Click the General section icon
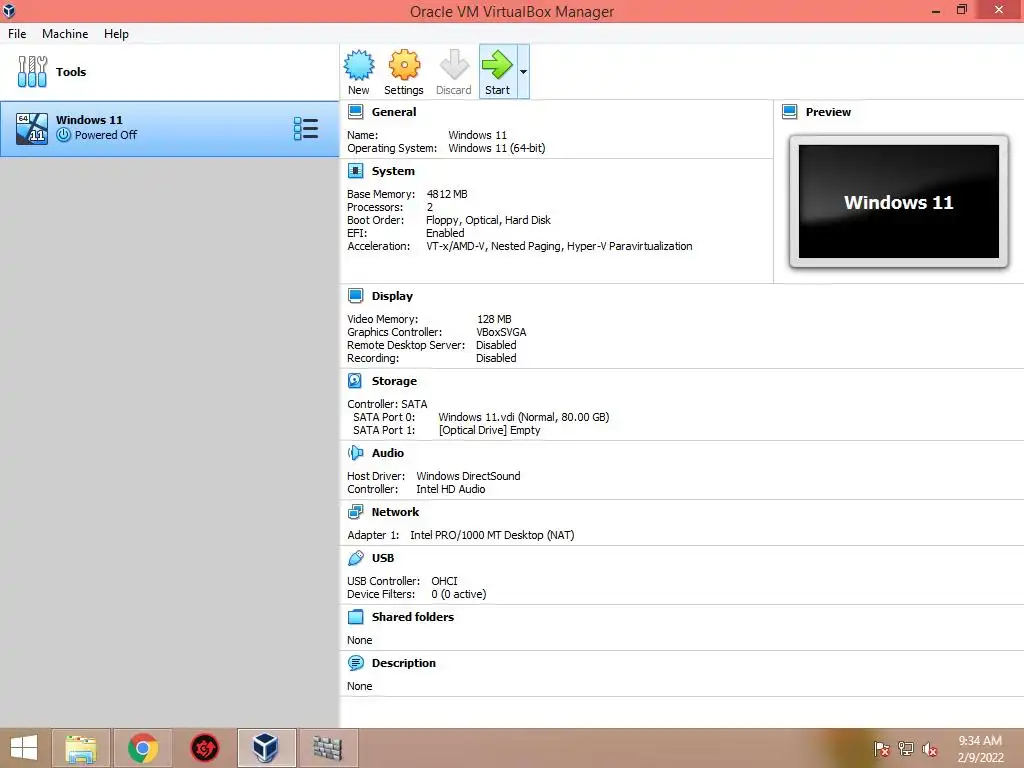Screen dimensions: 1024x768 356,112
